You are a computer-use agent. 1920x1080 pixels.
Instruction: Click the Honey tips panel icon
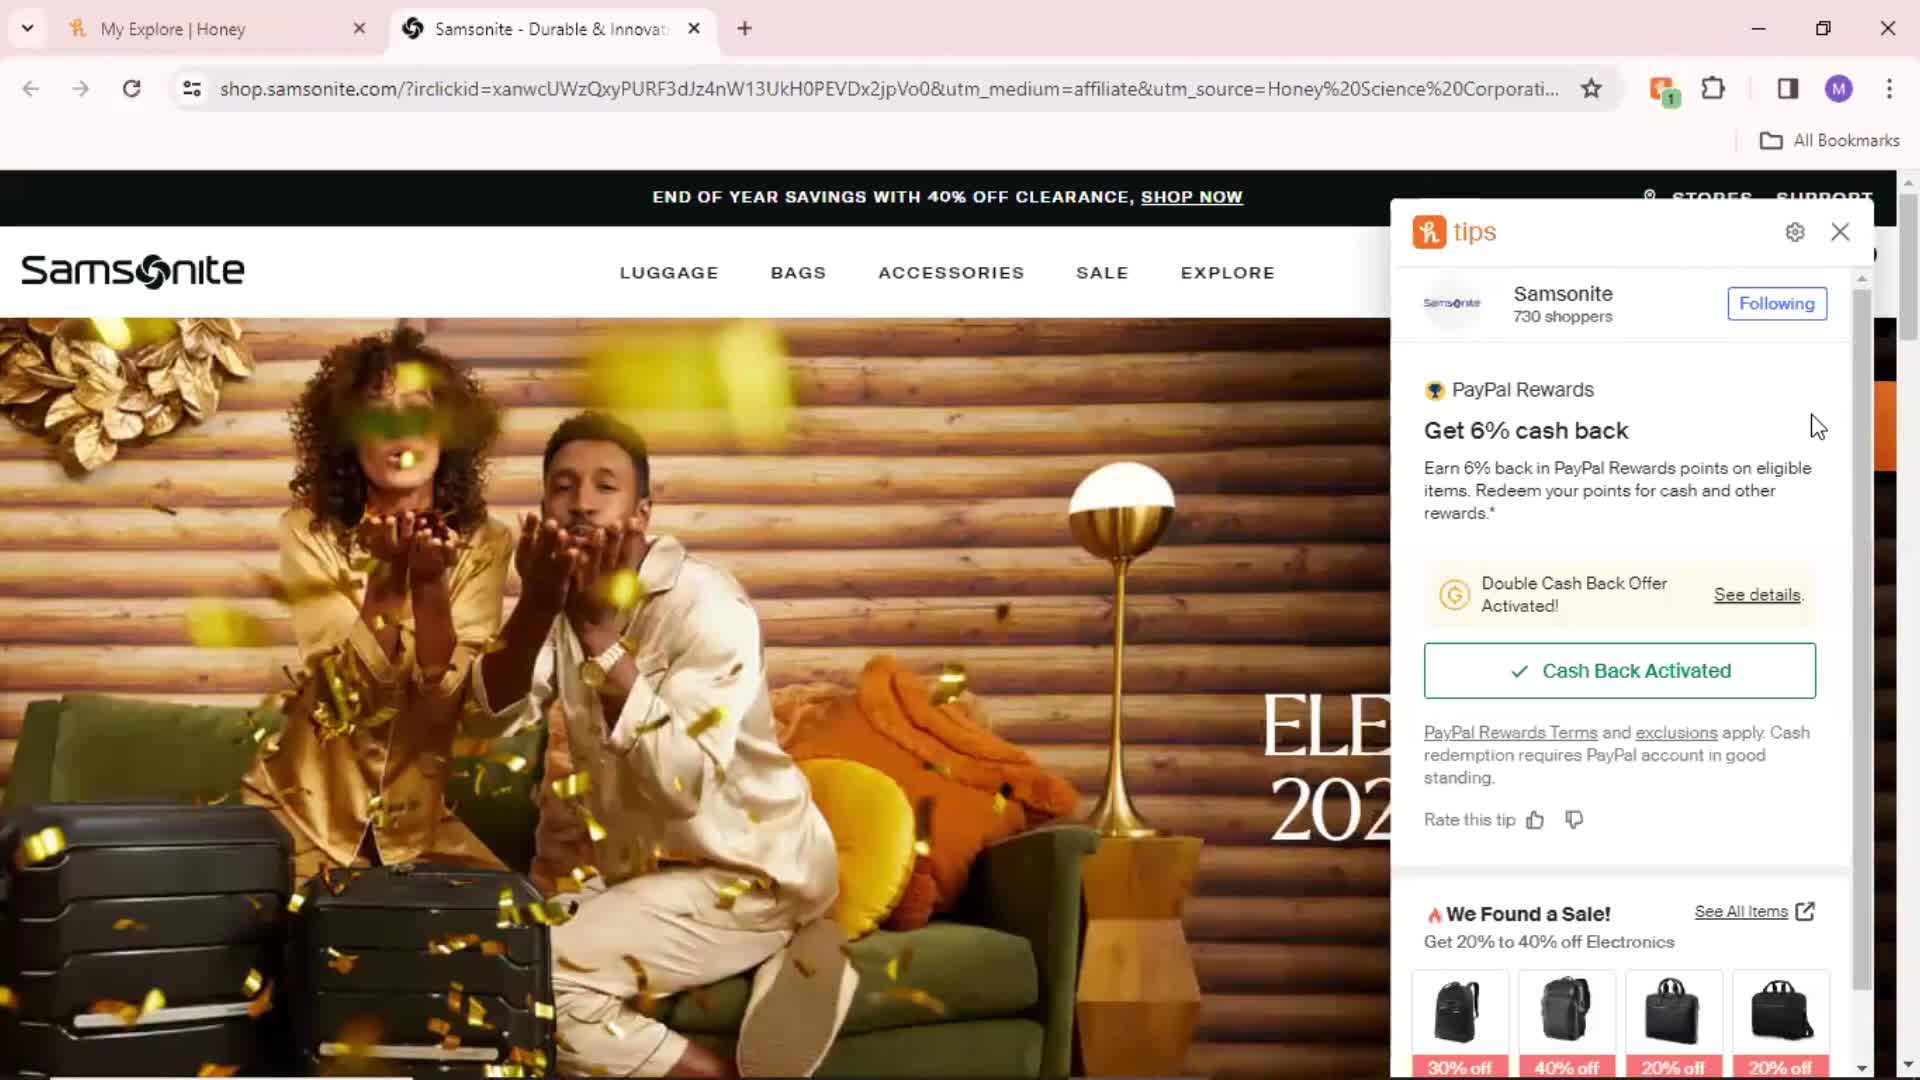click(x=1428, y=232)
